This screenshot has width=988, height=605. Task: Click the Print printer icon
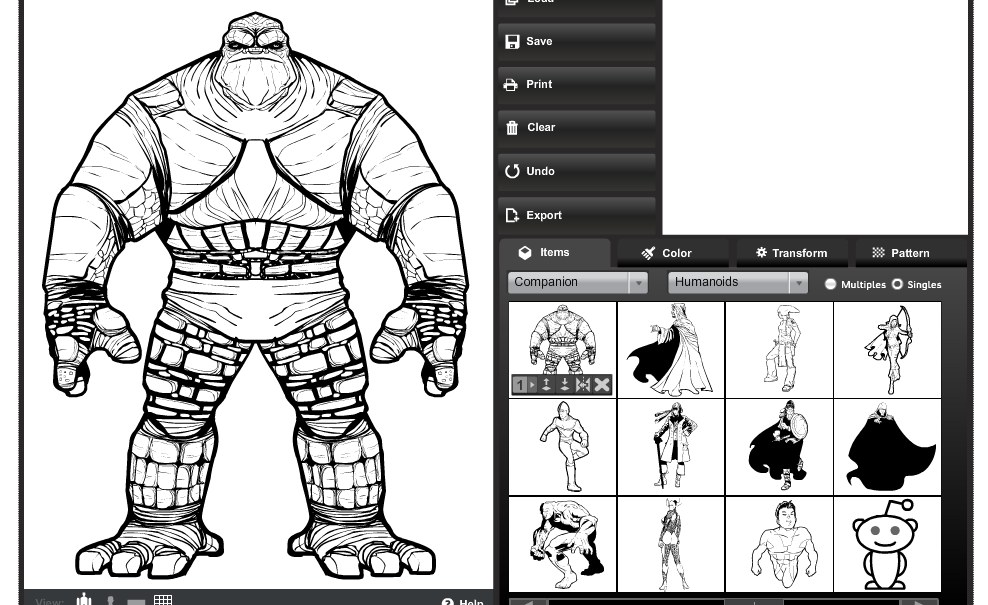[x=510, y=84]
